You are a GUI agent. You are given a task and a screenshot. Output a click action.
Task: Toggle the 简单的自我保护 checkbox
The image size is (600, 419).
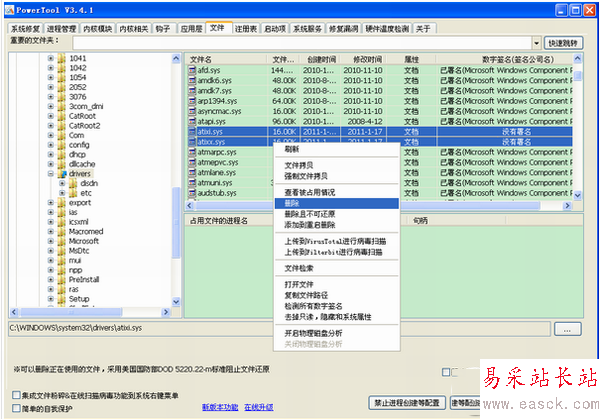click(16, 408)
